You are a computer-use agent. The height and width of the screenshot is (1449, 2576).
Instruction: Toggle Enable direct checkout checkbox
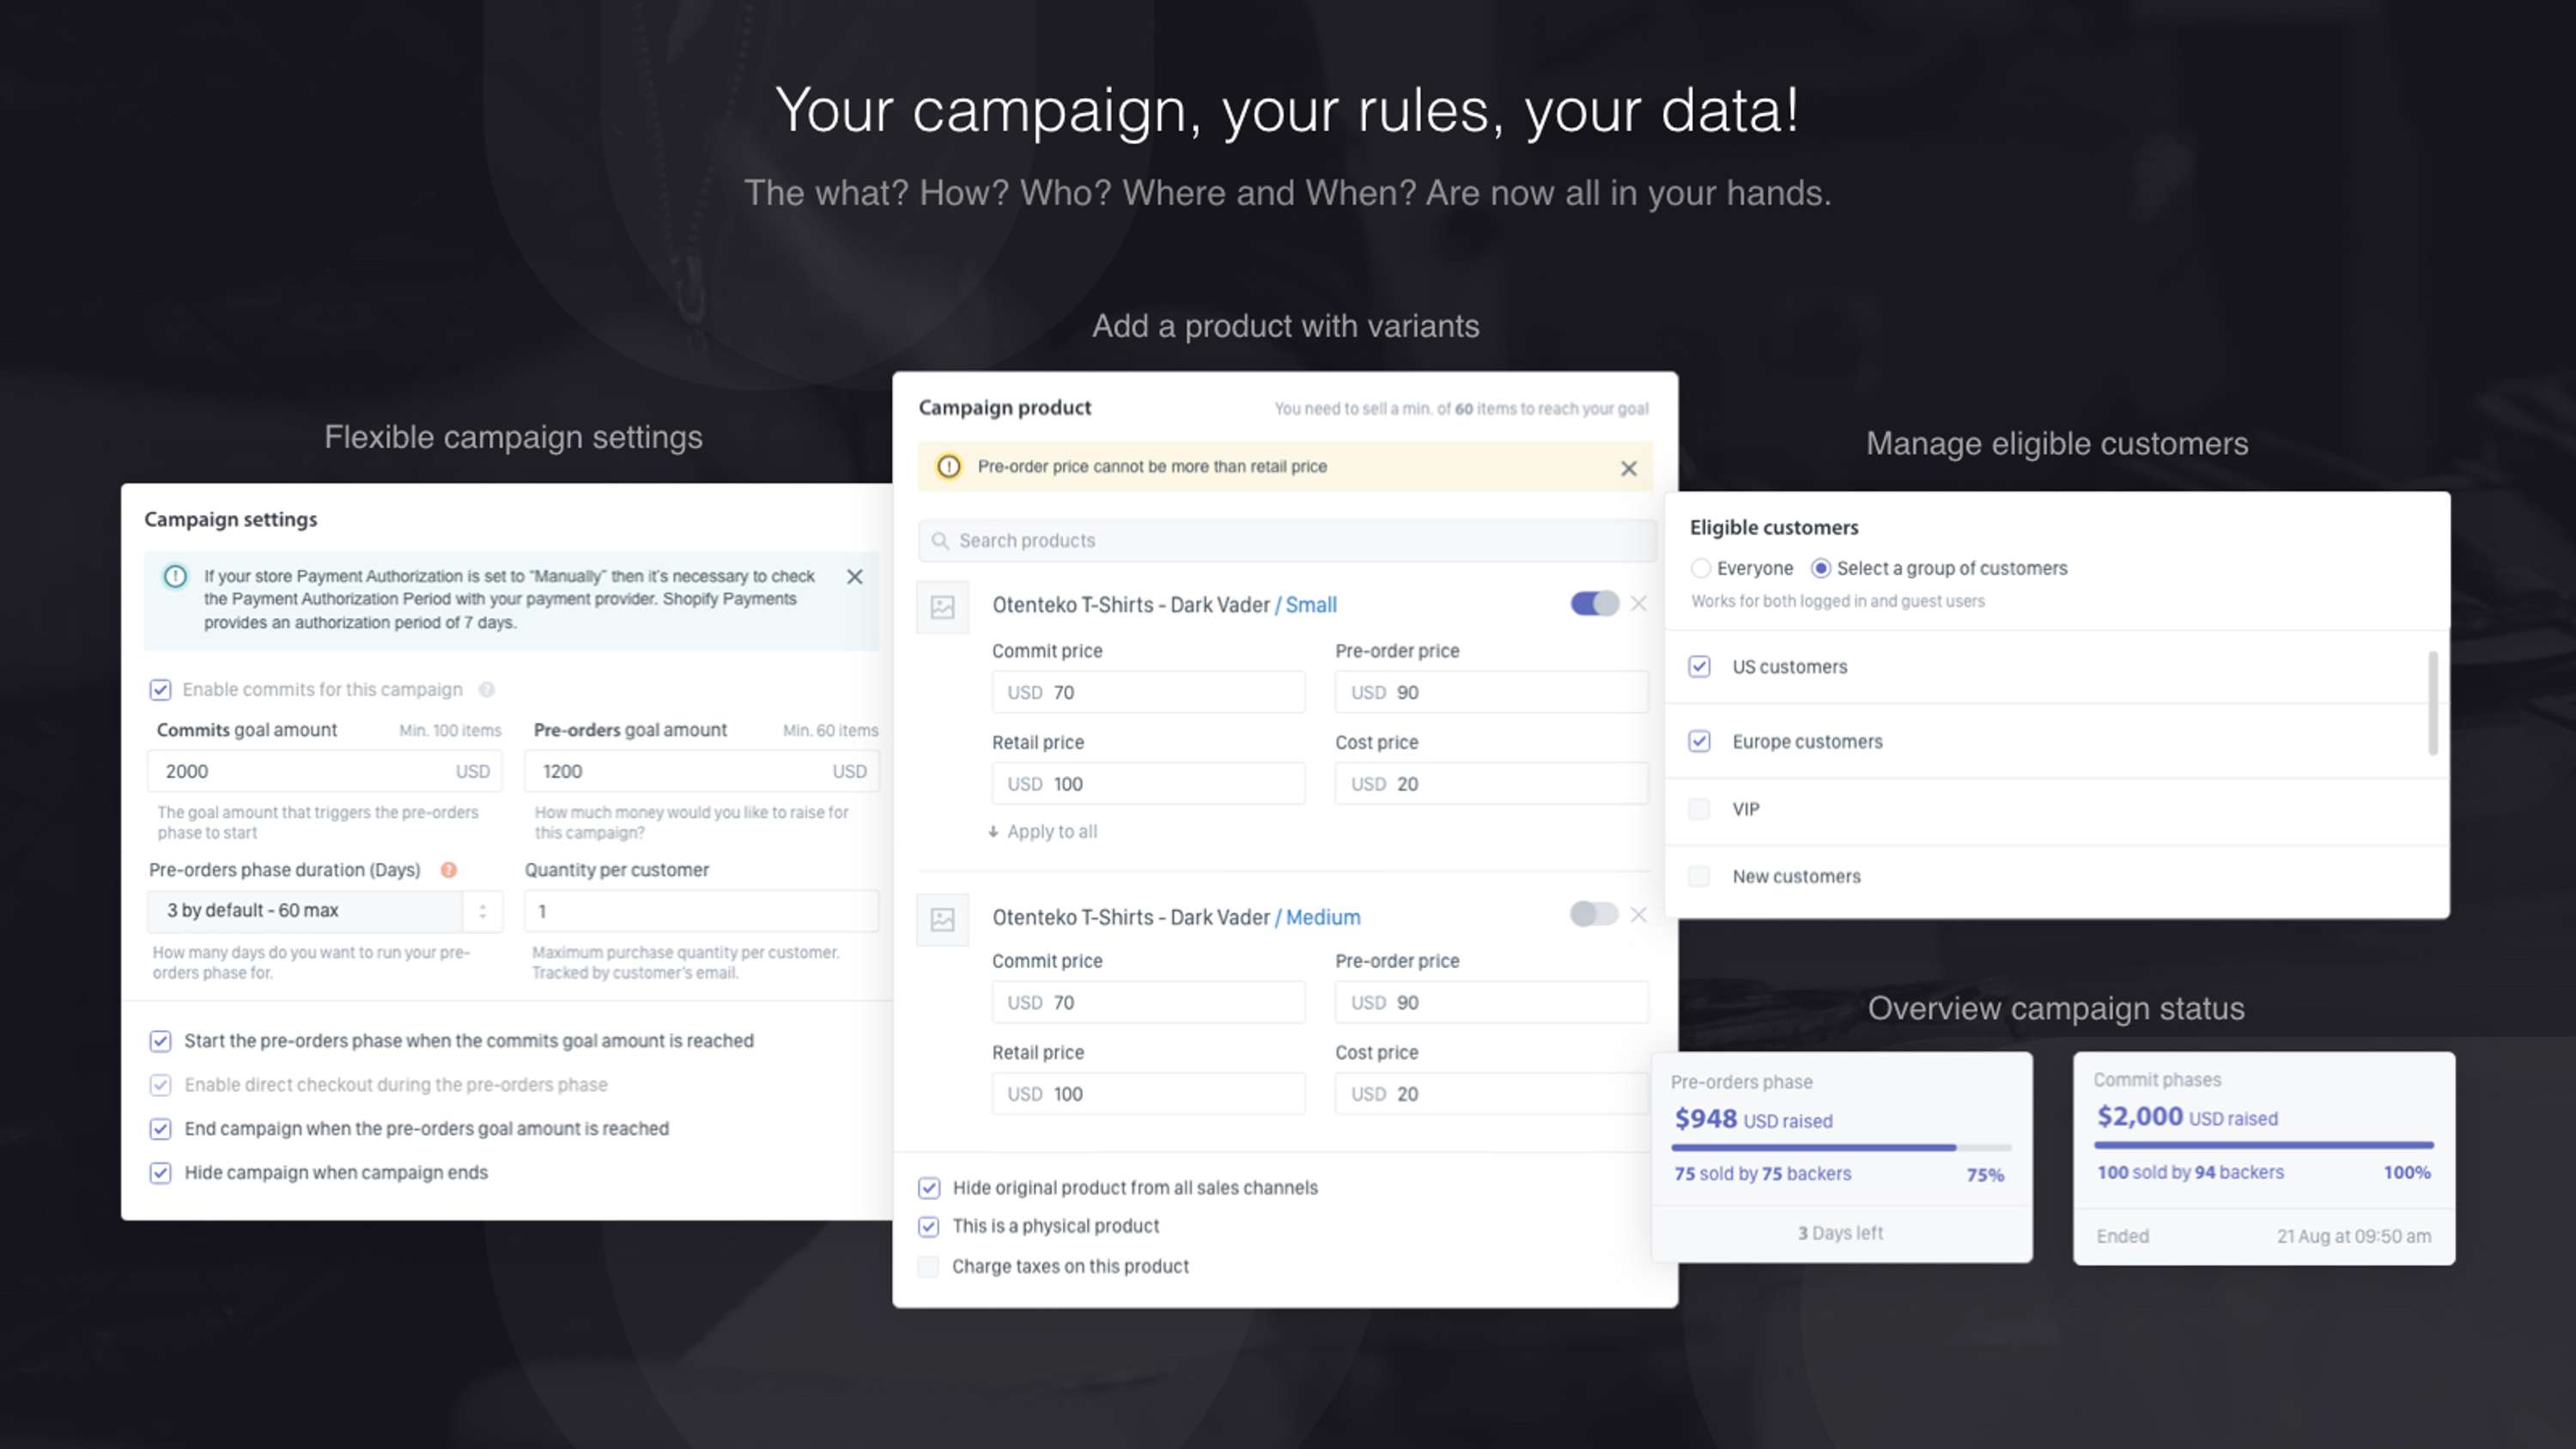click(x=160, y=1085)
